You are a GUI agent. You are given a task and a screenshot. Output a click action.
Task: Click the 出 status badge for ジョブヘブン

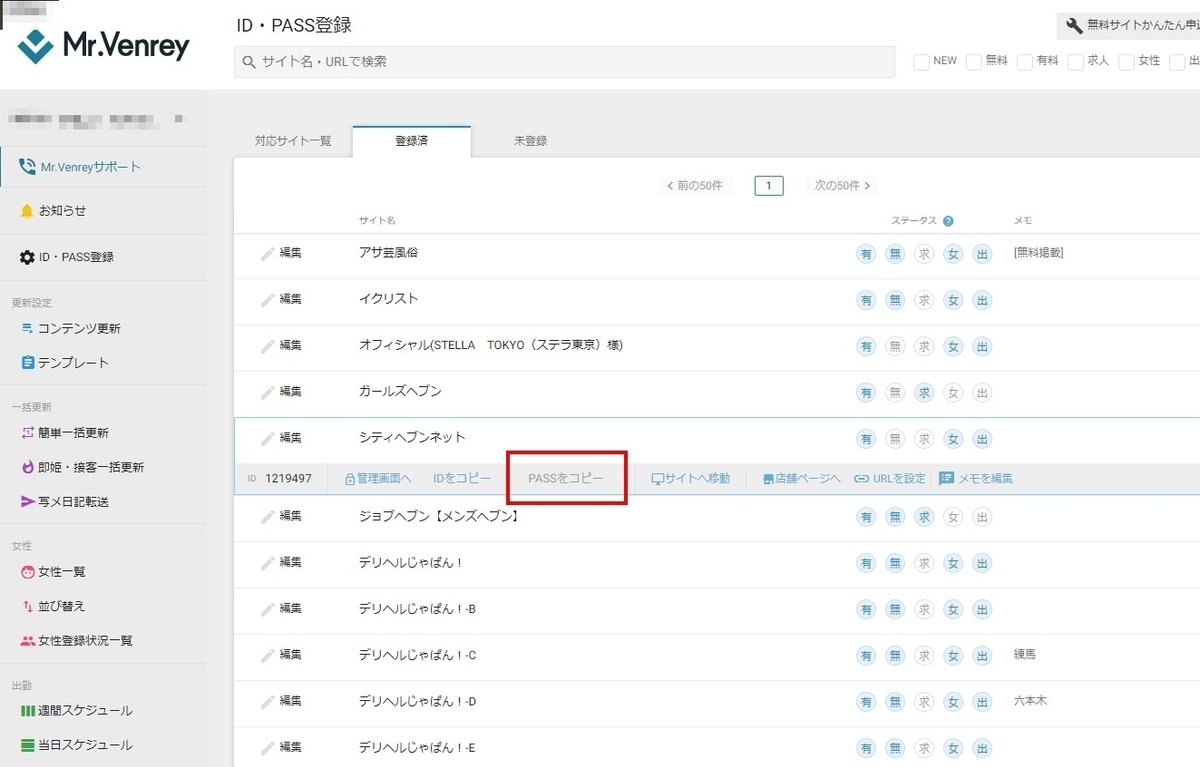(982, 516)
